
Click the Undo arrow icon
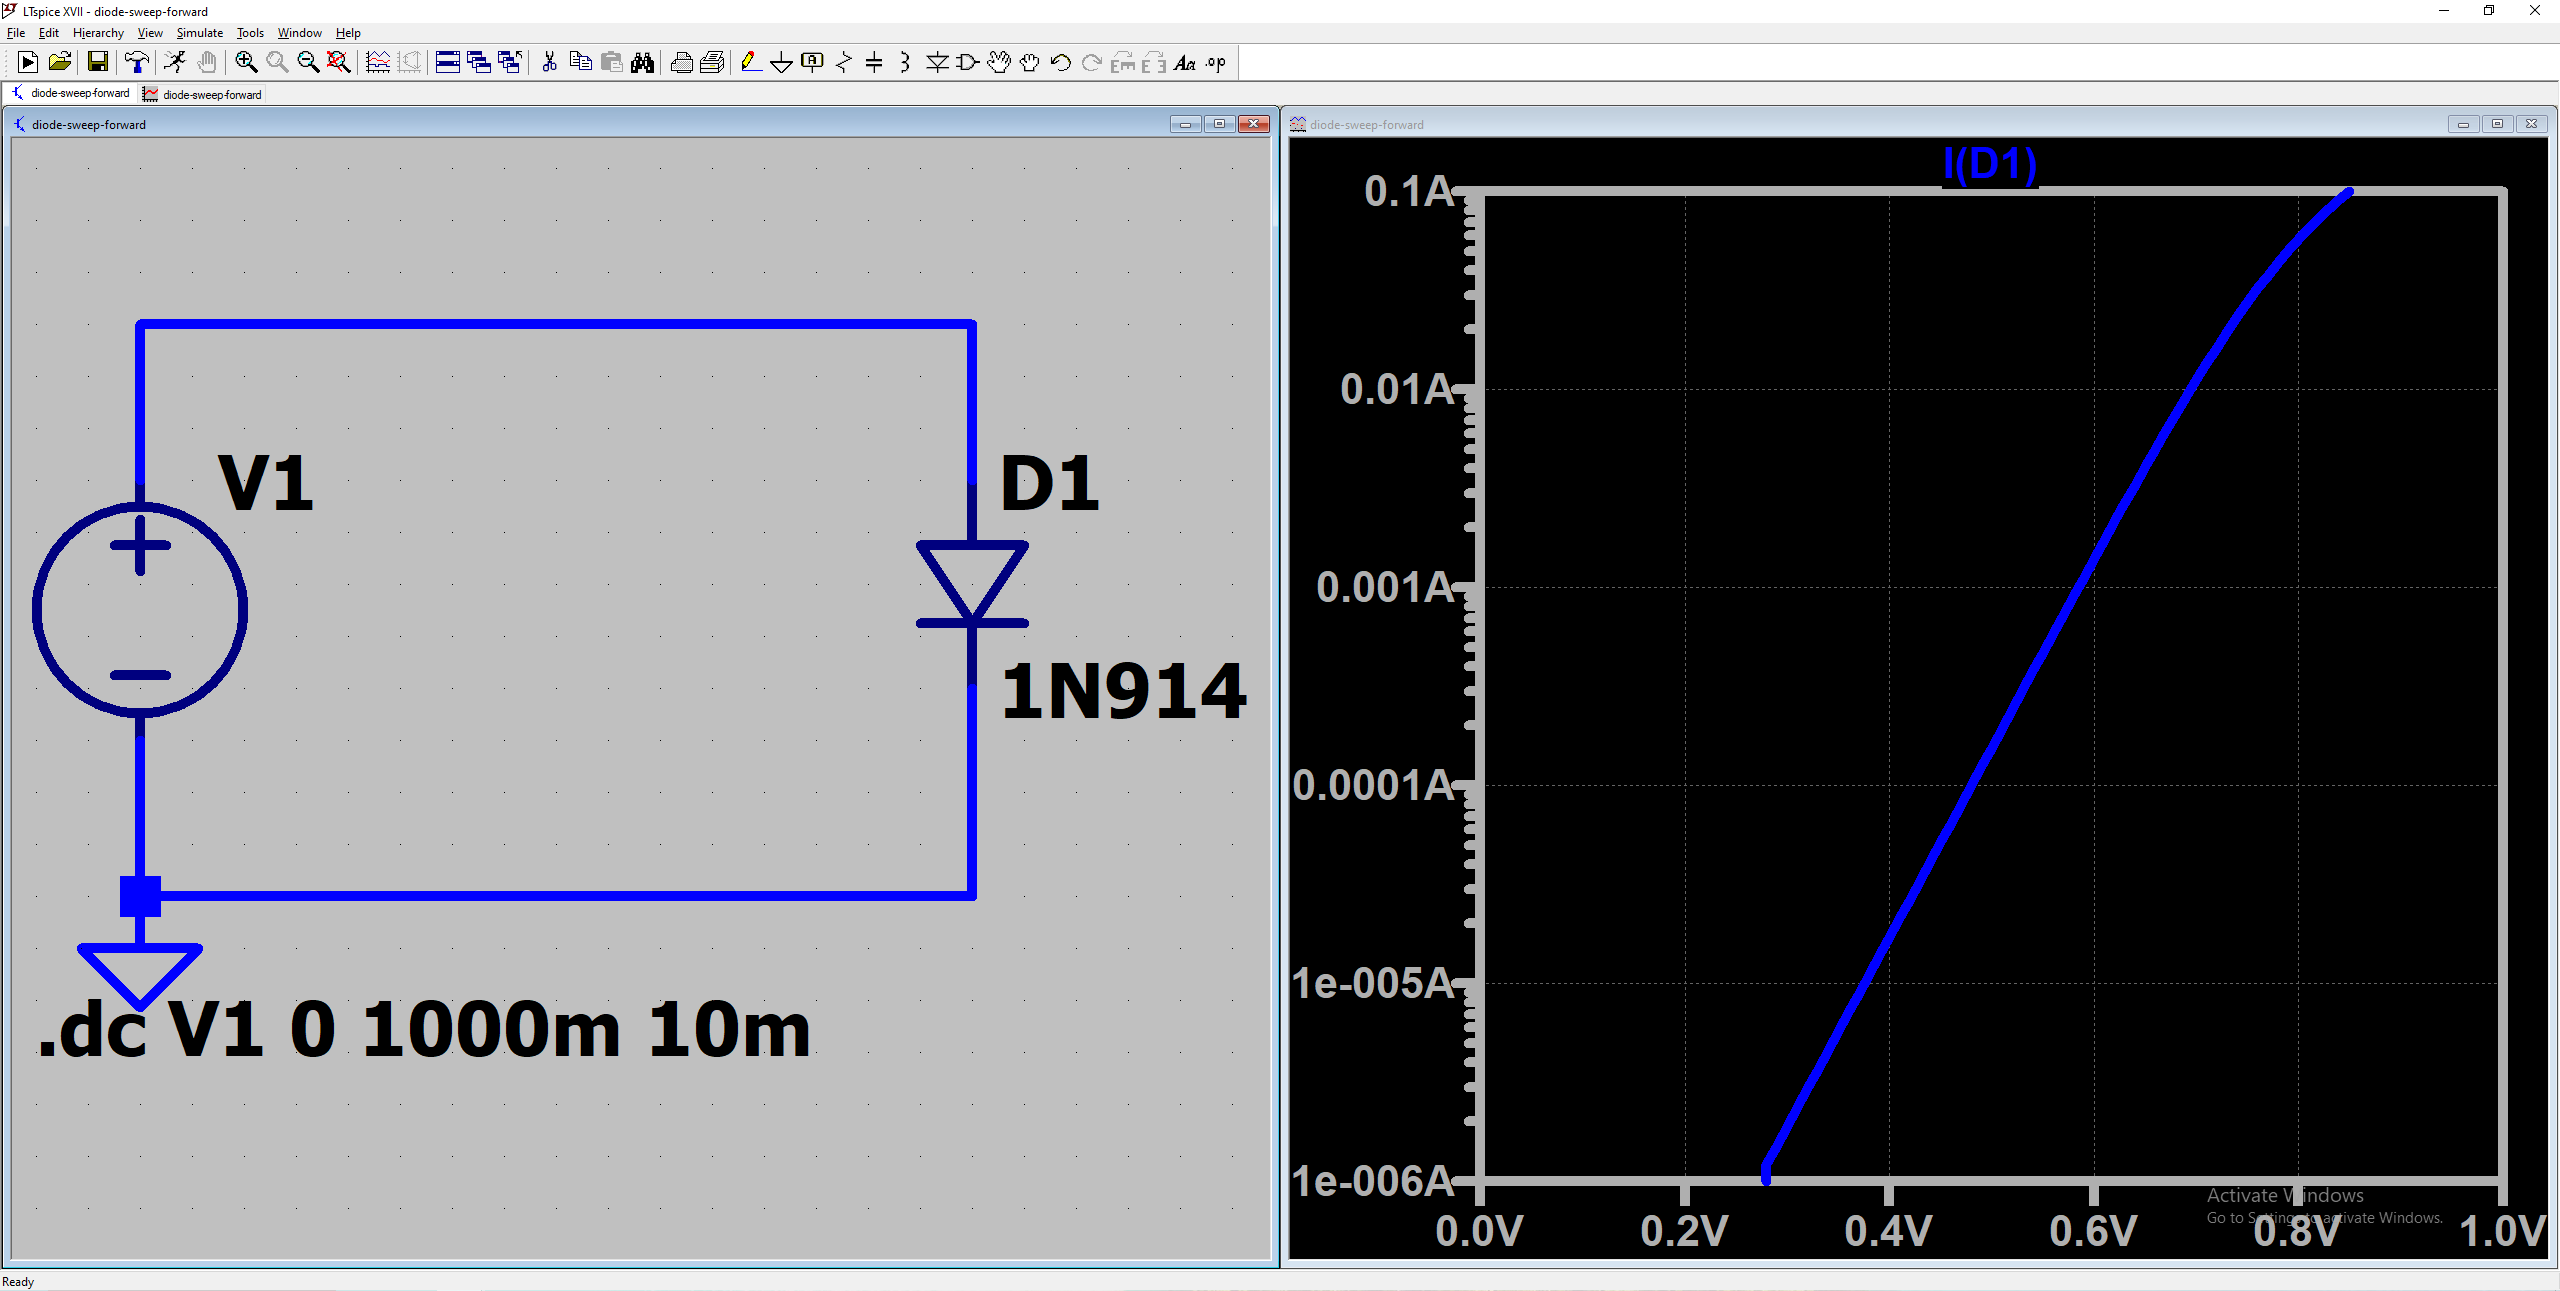[1061, 62]
